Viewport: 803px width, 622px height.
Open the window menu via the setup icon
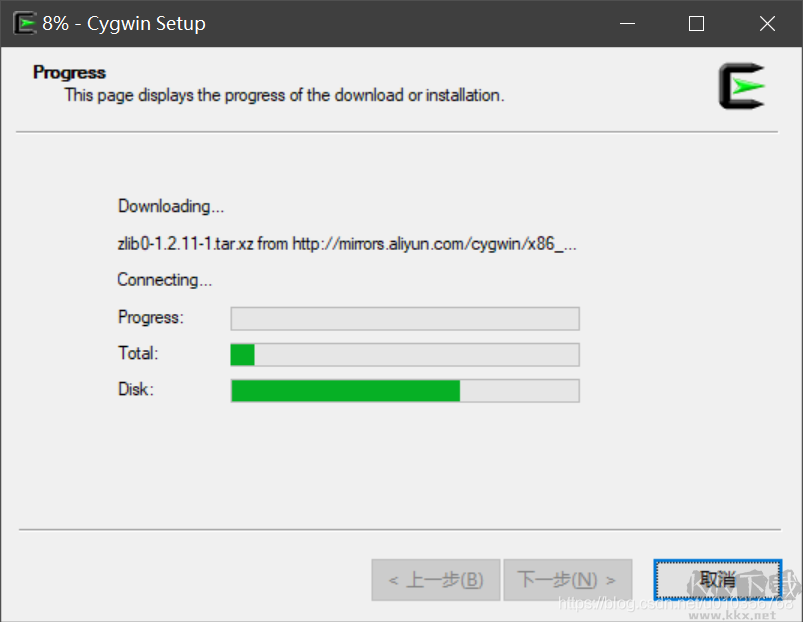(x=23, y=22)
